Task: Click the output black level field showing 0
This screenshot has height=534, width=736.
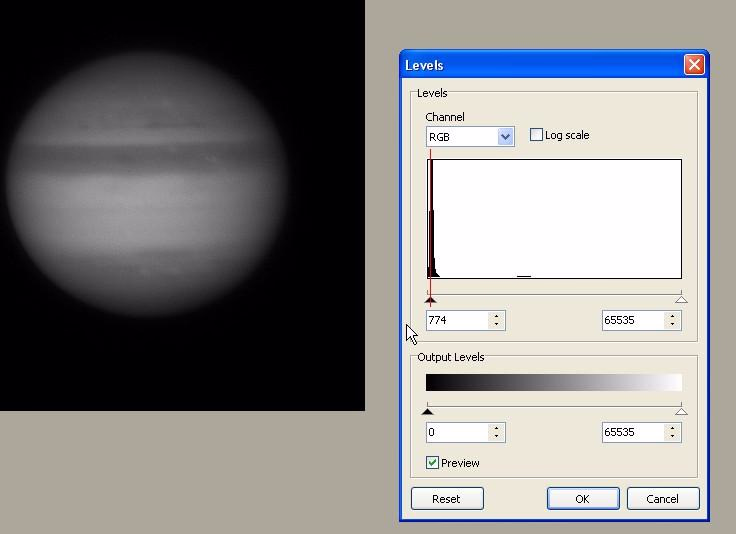Action: [x=456, y=433]
